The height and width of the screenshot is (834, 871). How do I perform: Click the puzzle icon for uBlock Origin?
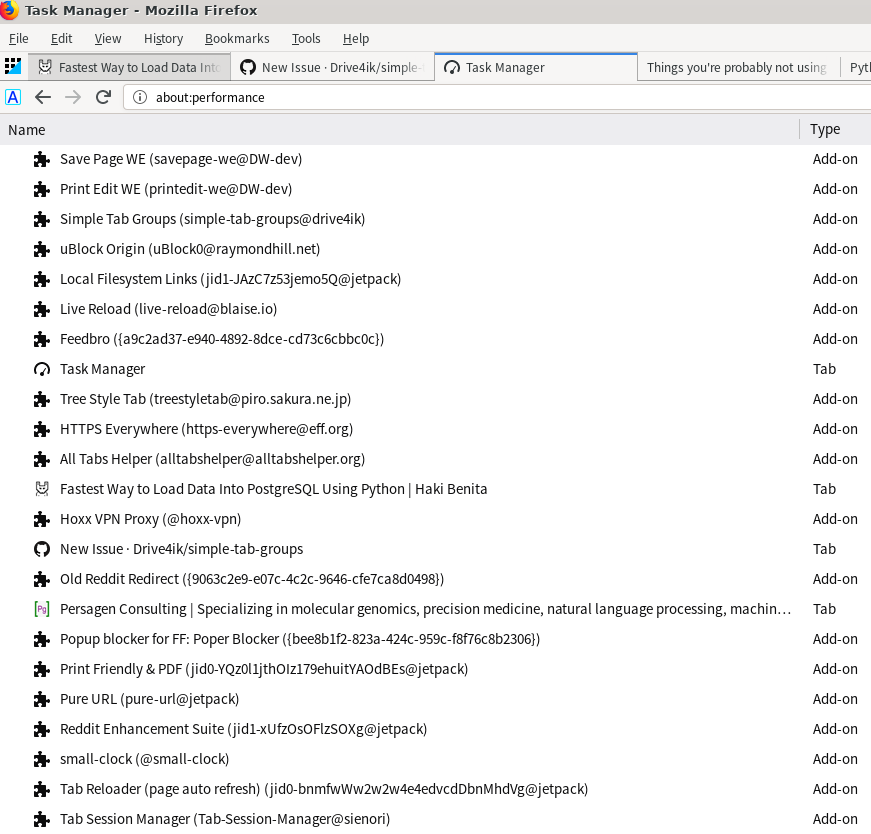(42, 249)
